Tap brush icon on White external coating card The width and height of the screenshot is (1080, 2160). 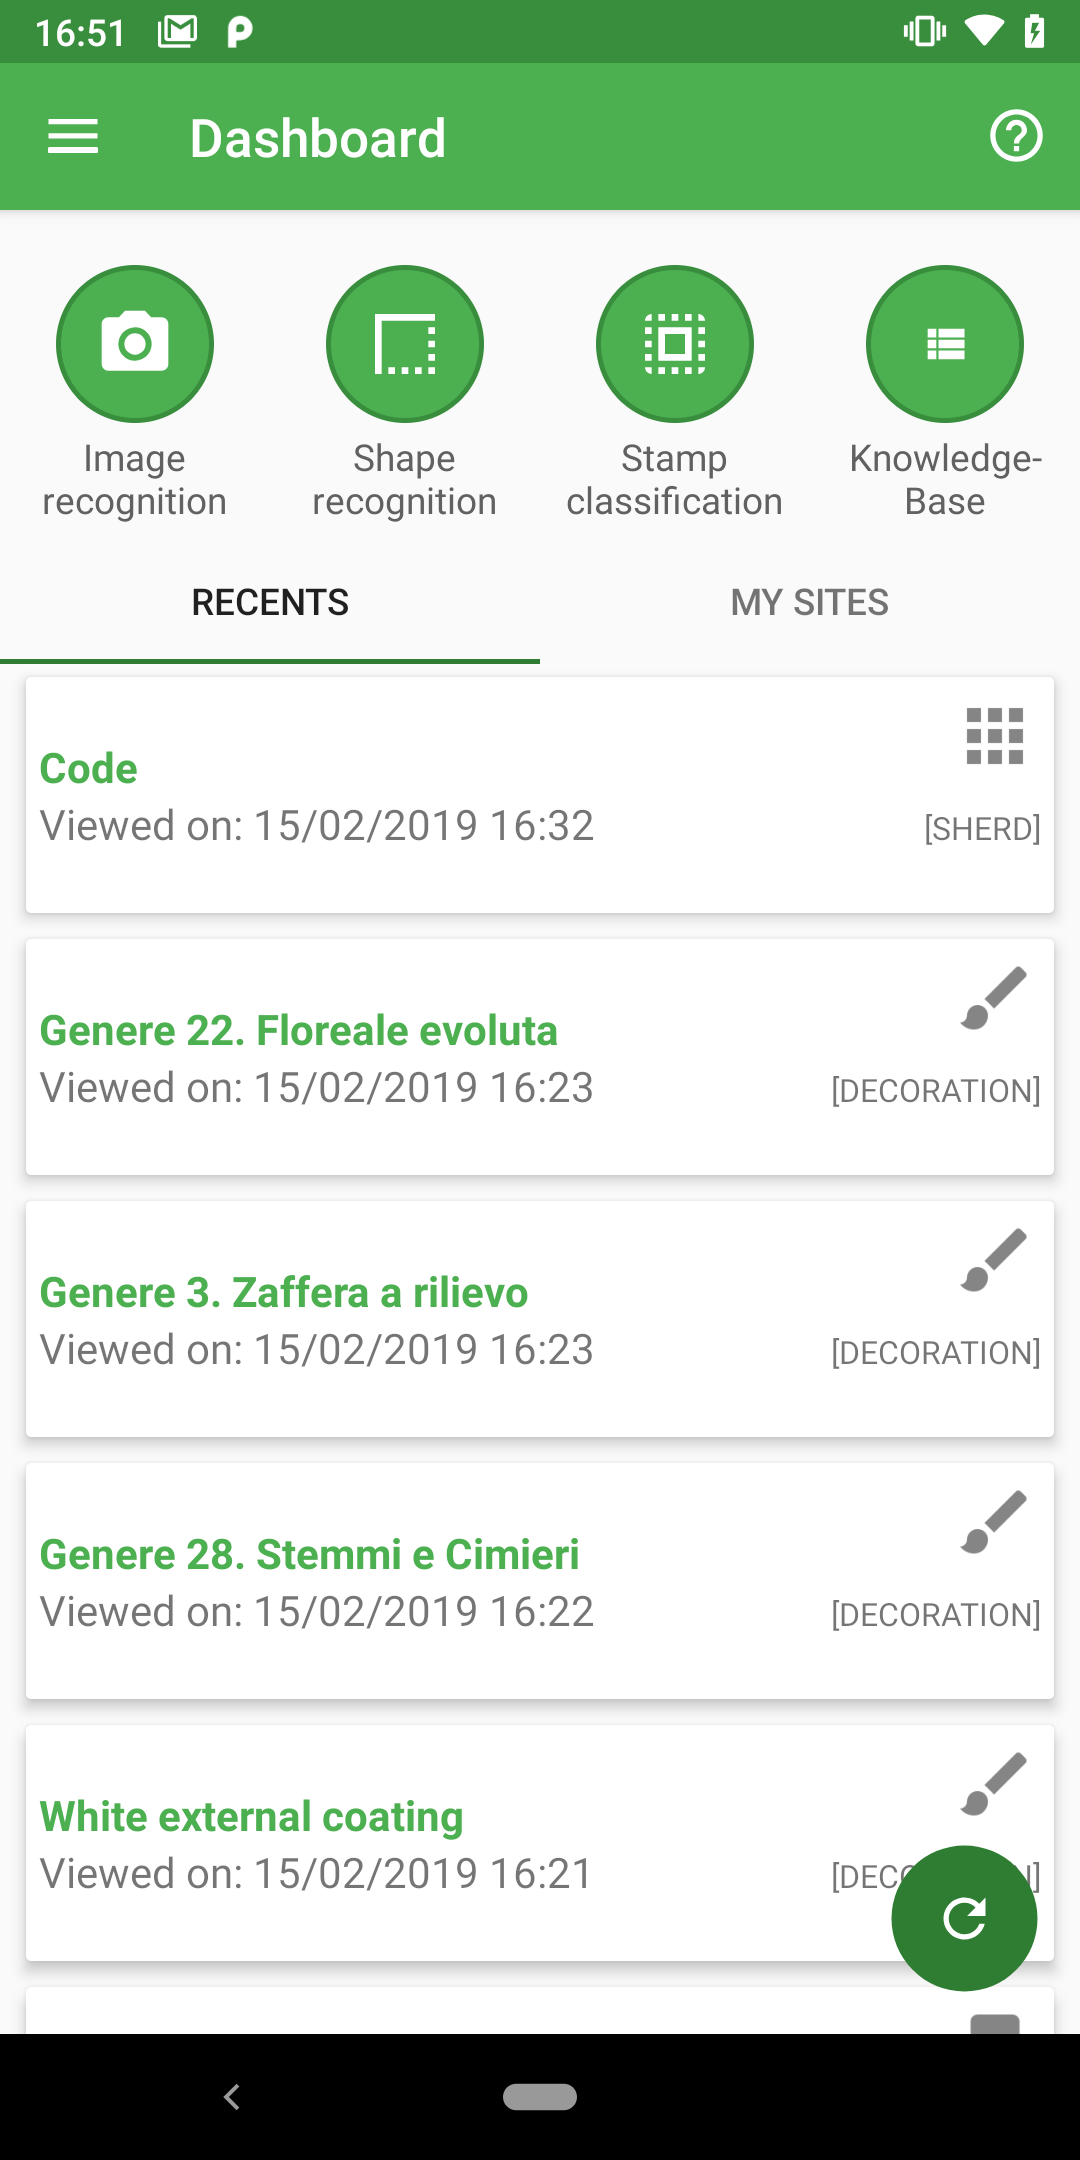tap(994, 1784)
